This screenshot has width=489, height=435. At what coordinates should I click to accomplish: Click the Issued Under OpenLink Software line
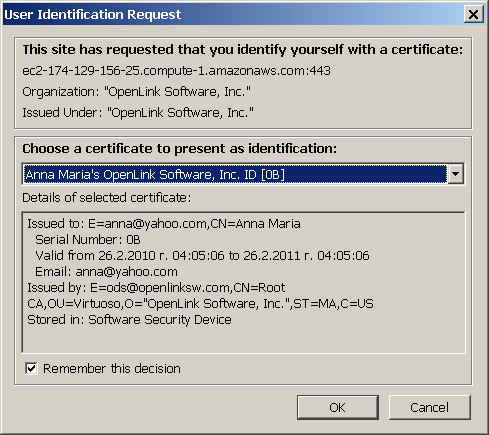[x=138, y=113]
